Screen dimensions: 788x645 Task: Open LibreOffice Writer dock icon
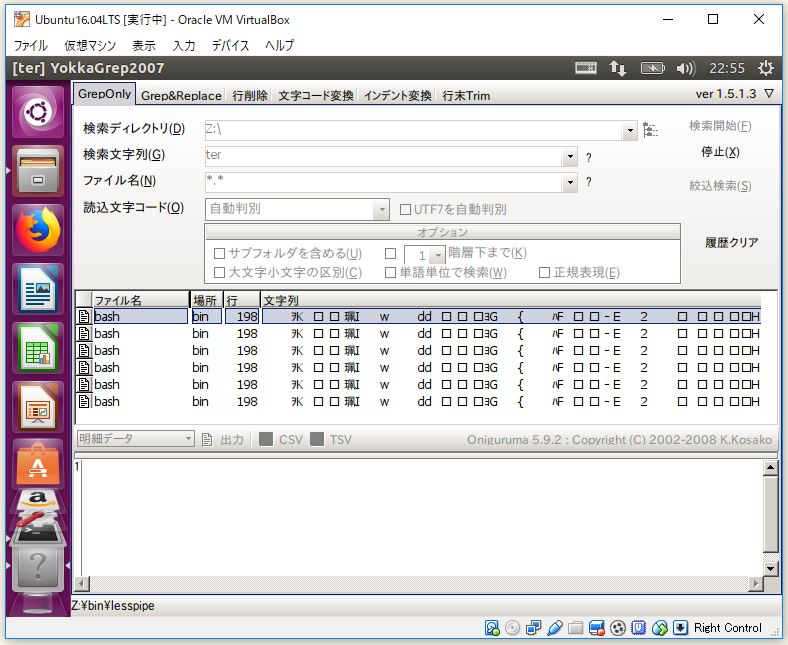(x=38, y=289)
